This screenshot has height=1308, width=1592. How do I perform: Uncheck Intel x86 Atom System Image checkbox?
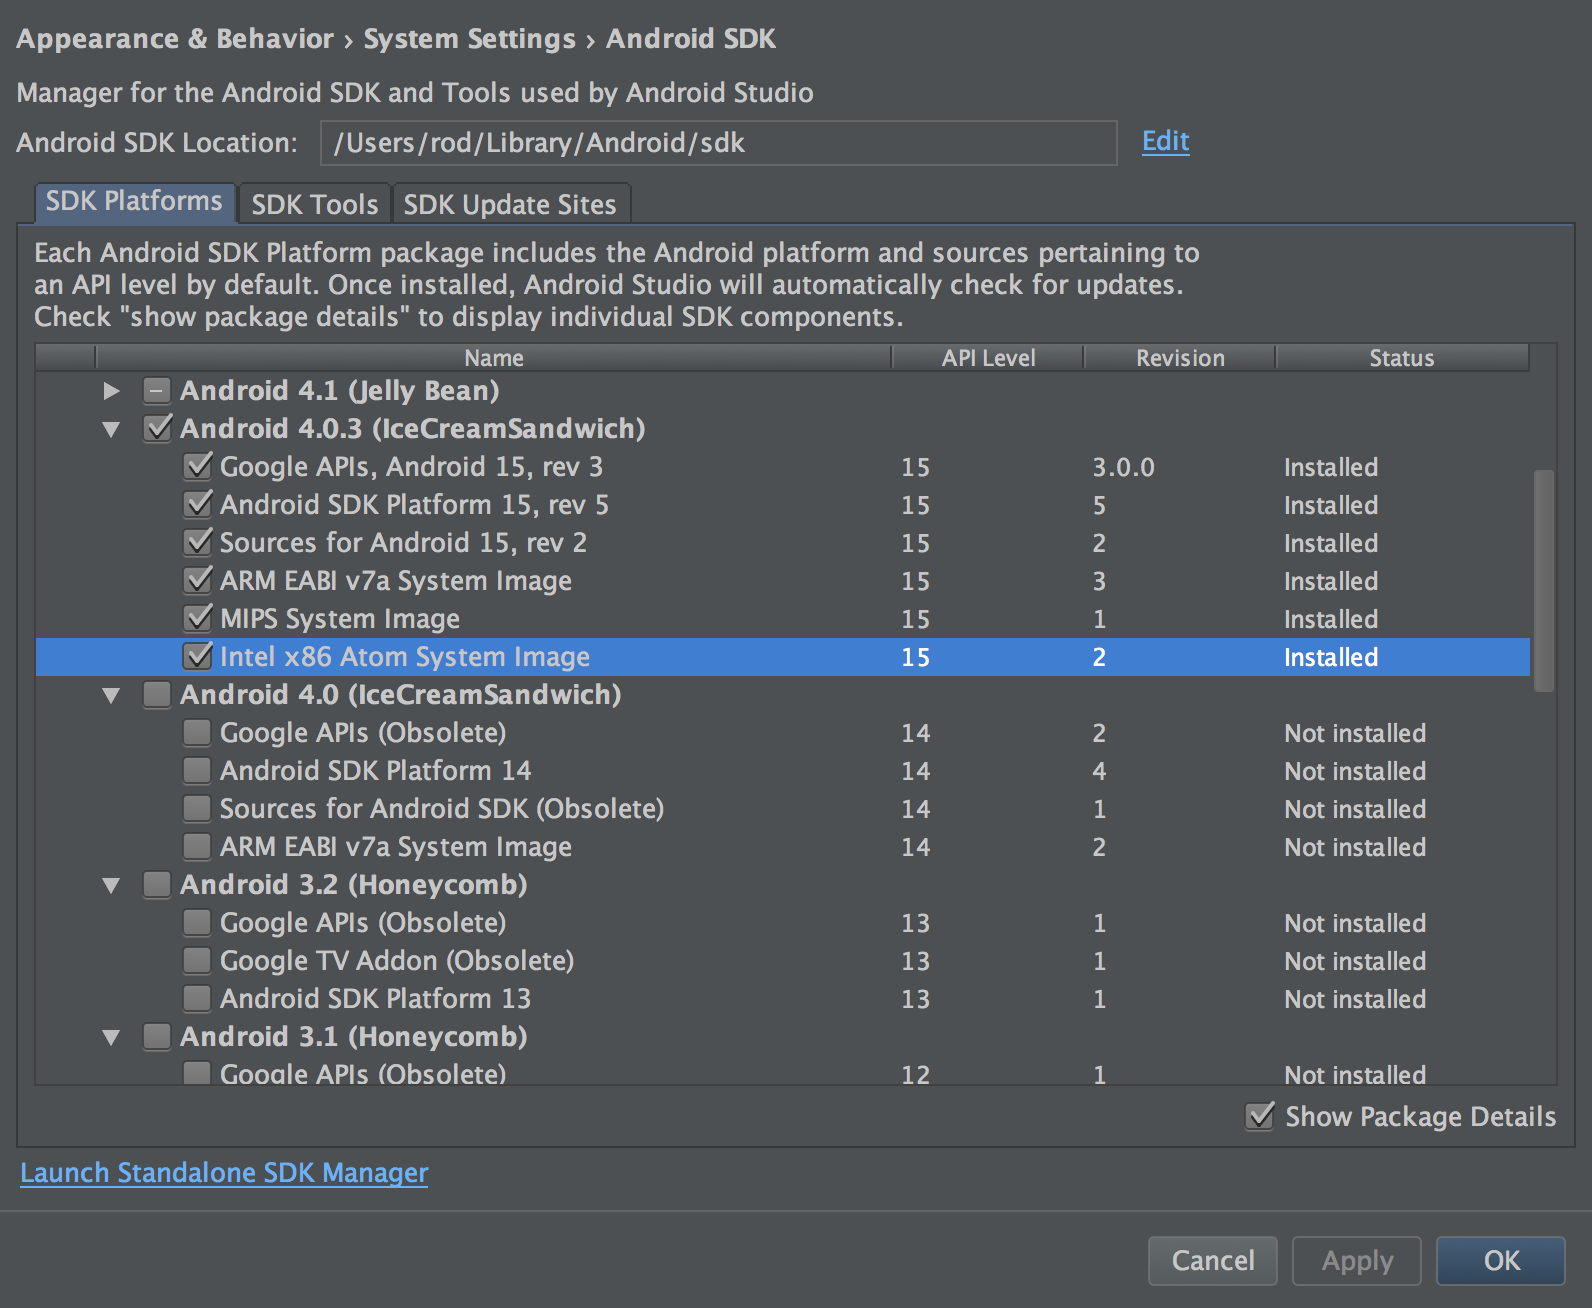coord(198,656)
